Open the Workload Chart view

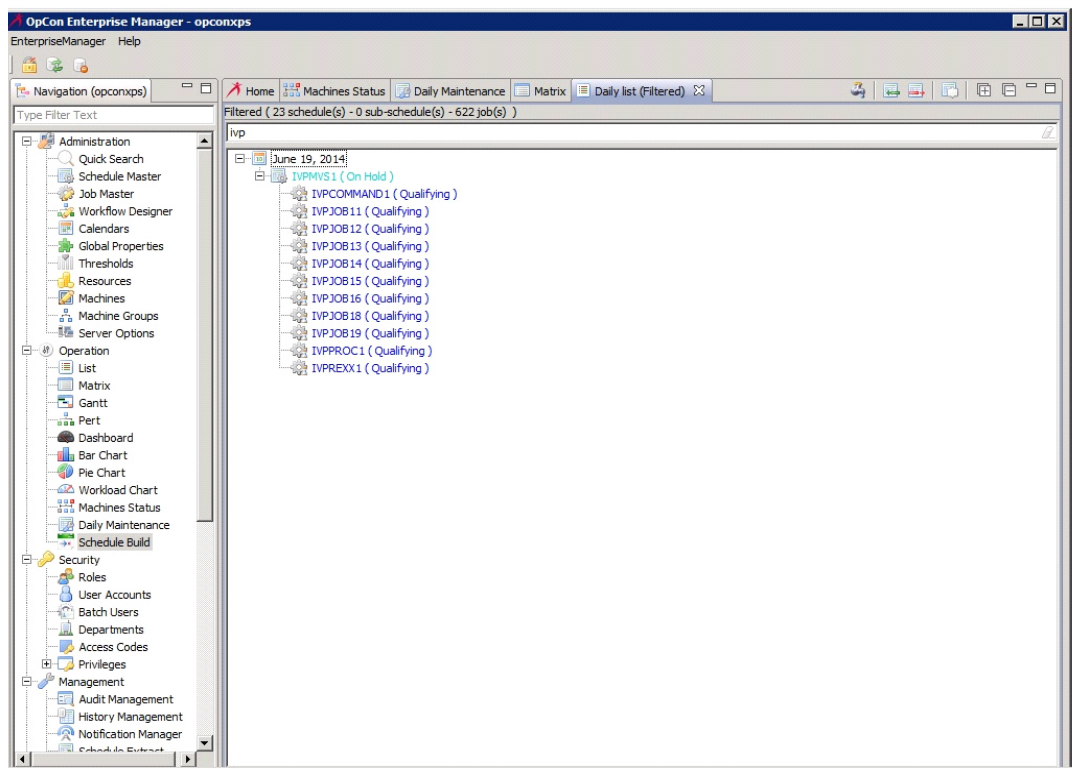[118, 490]
